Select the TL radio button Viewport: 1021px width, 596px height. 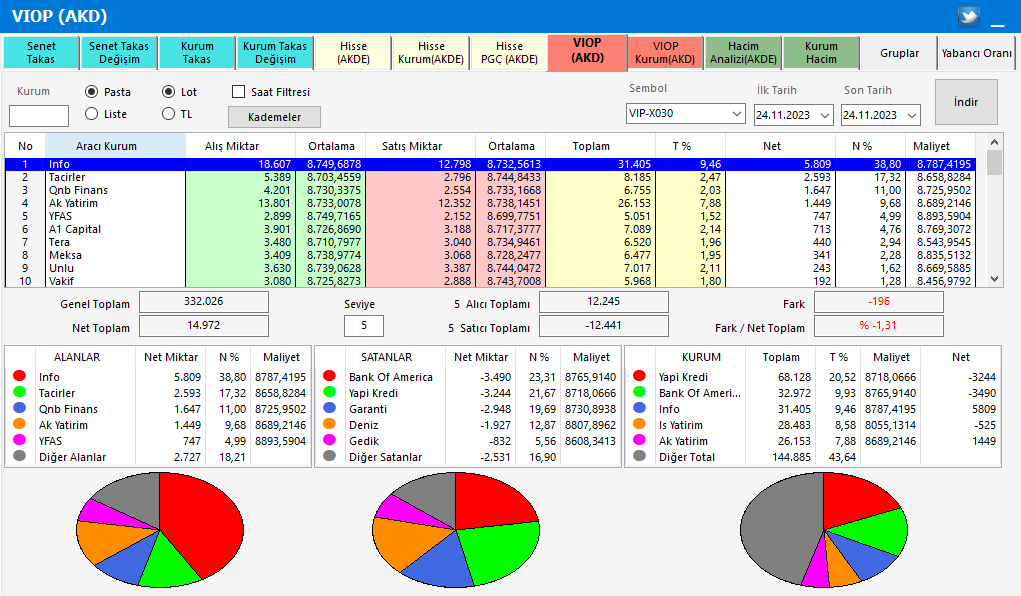[169, 113]
